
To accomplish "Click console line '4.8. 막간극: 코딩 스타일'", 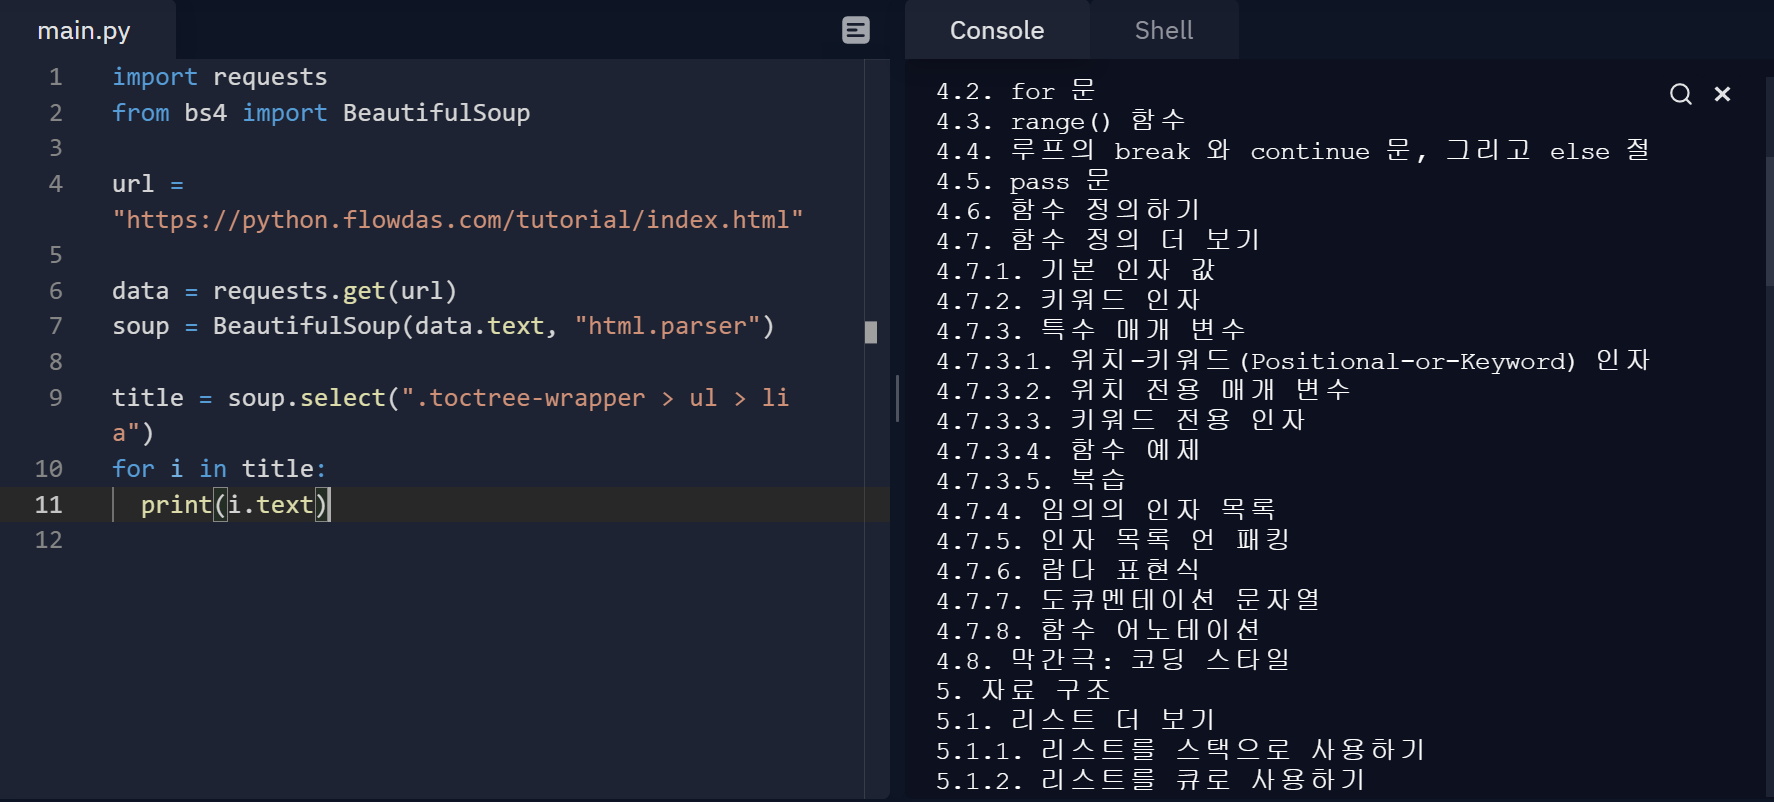I will (1113, 661).
